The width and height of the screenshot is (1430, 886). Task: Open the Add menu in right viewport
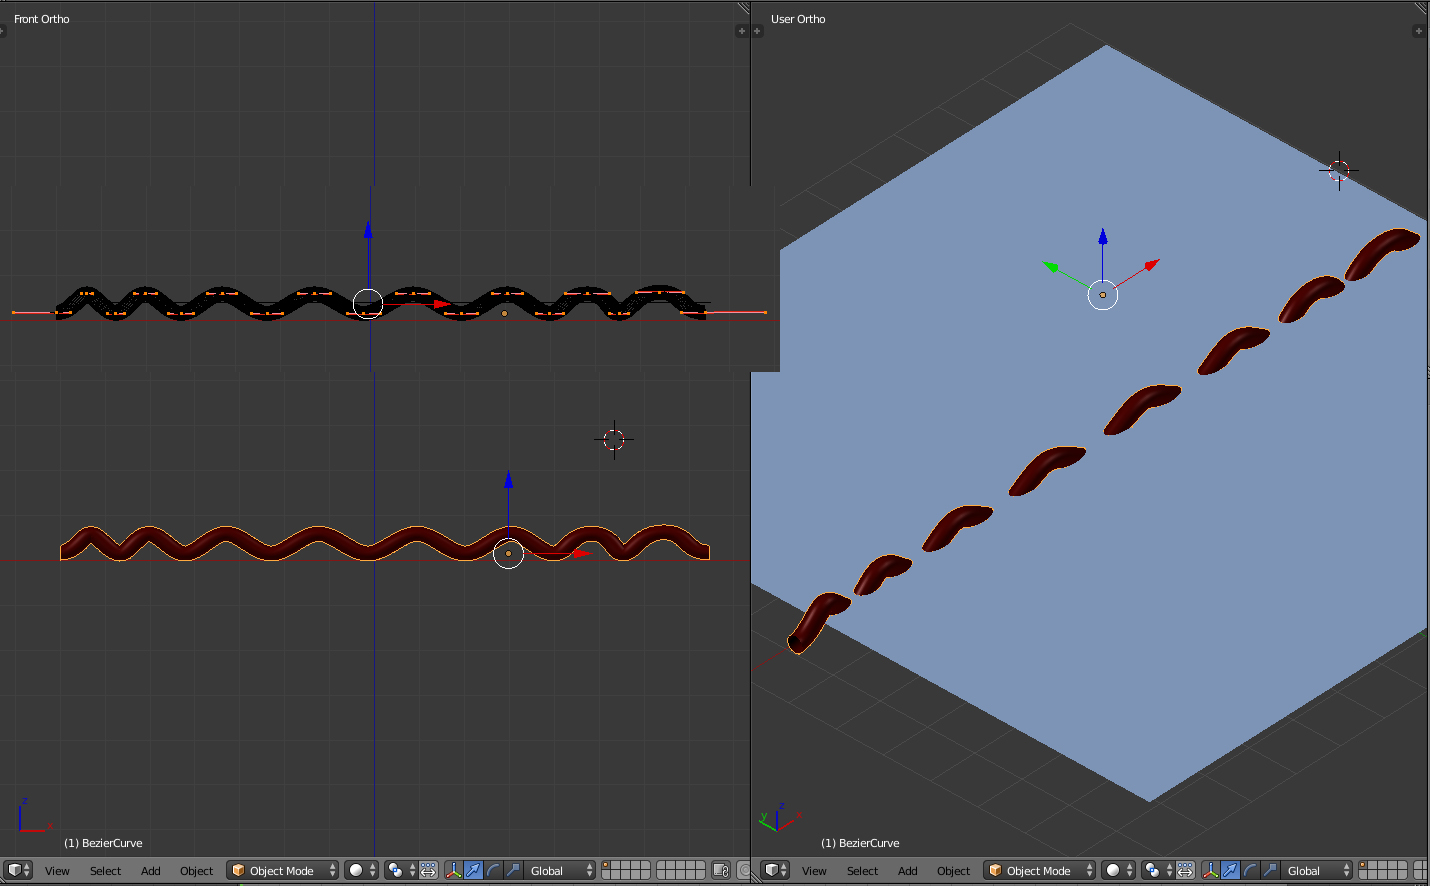(x=907, y=870)
